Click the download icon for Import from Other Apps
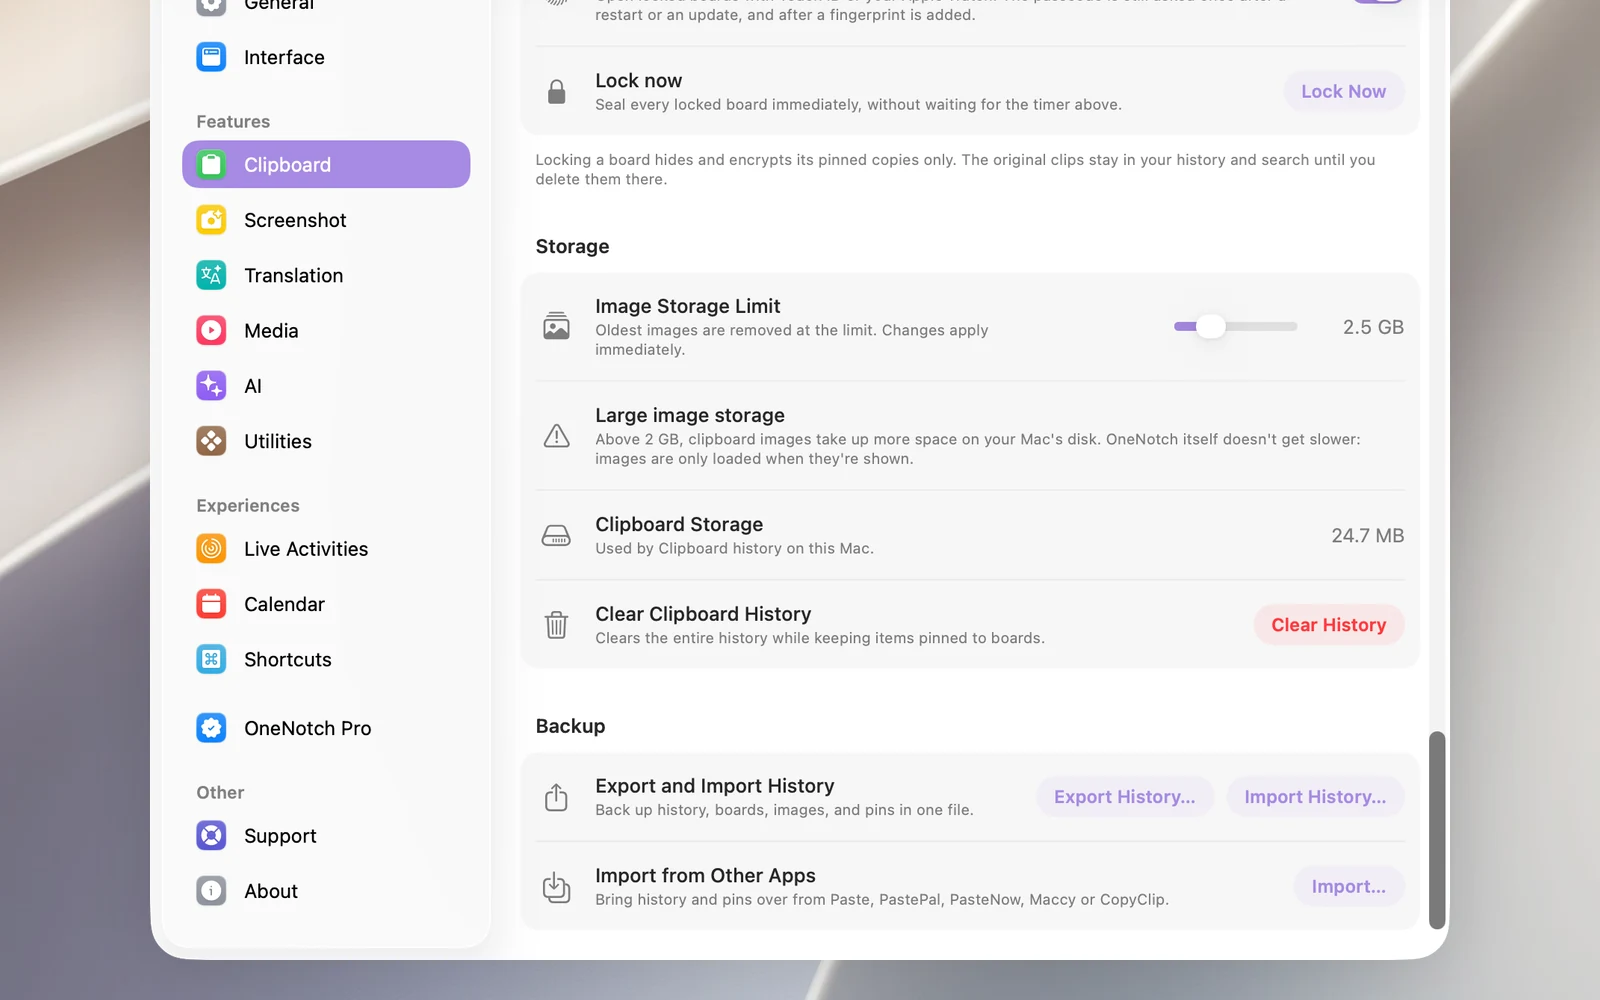1600x1000 pixels. pyautogui.click(x=556, y=887)
